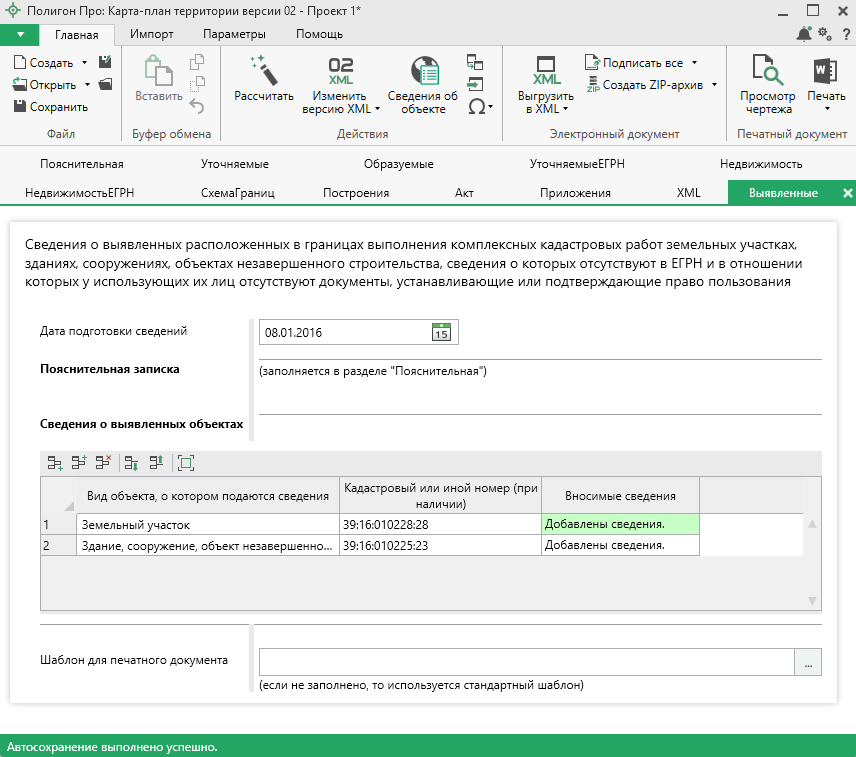Click the move row down icon
Viewport: 856px width, 757px height.
(x=130, y=462)
